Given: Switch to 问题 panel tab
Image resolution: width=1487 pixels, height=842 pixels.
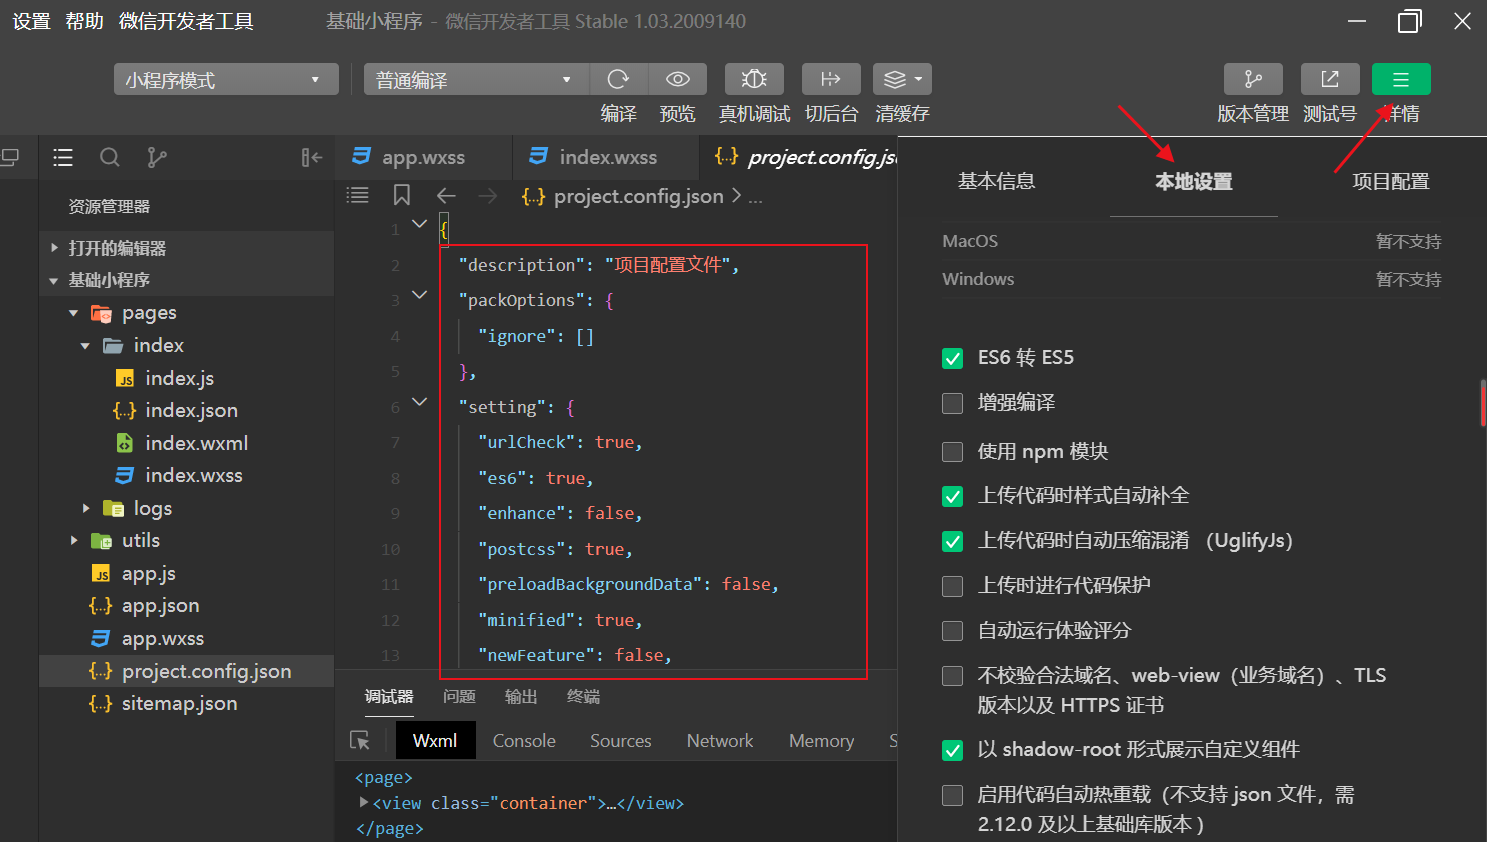Looking at the screenshot, I should click(x=459, y=697).
